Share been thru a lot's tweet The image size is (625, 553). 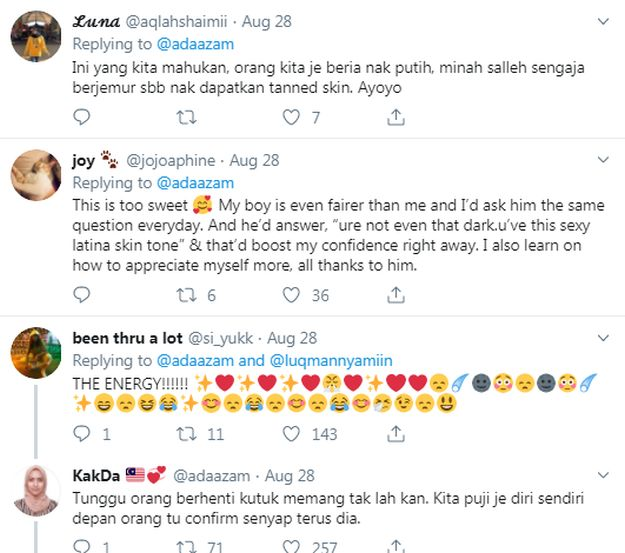tap(396, 434)
